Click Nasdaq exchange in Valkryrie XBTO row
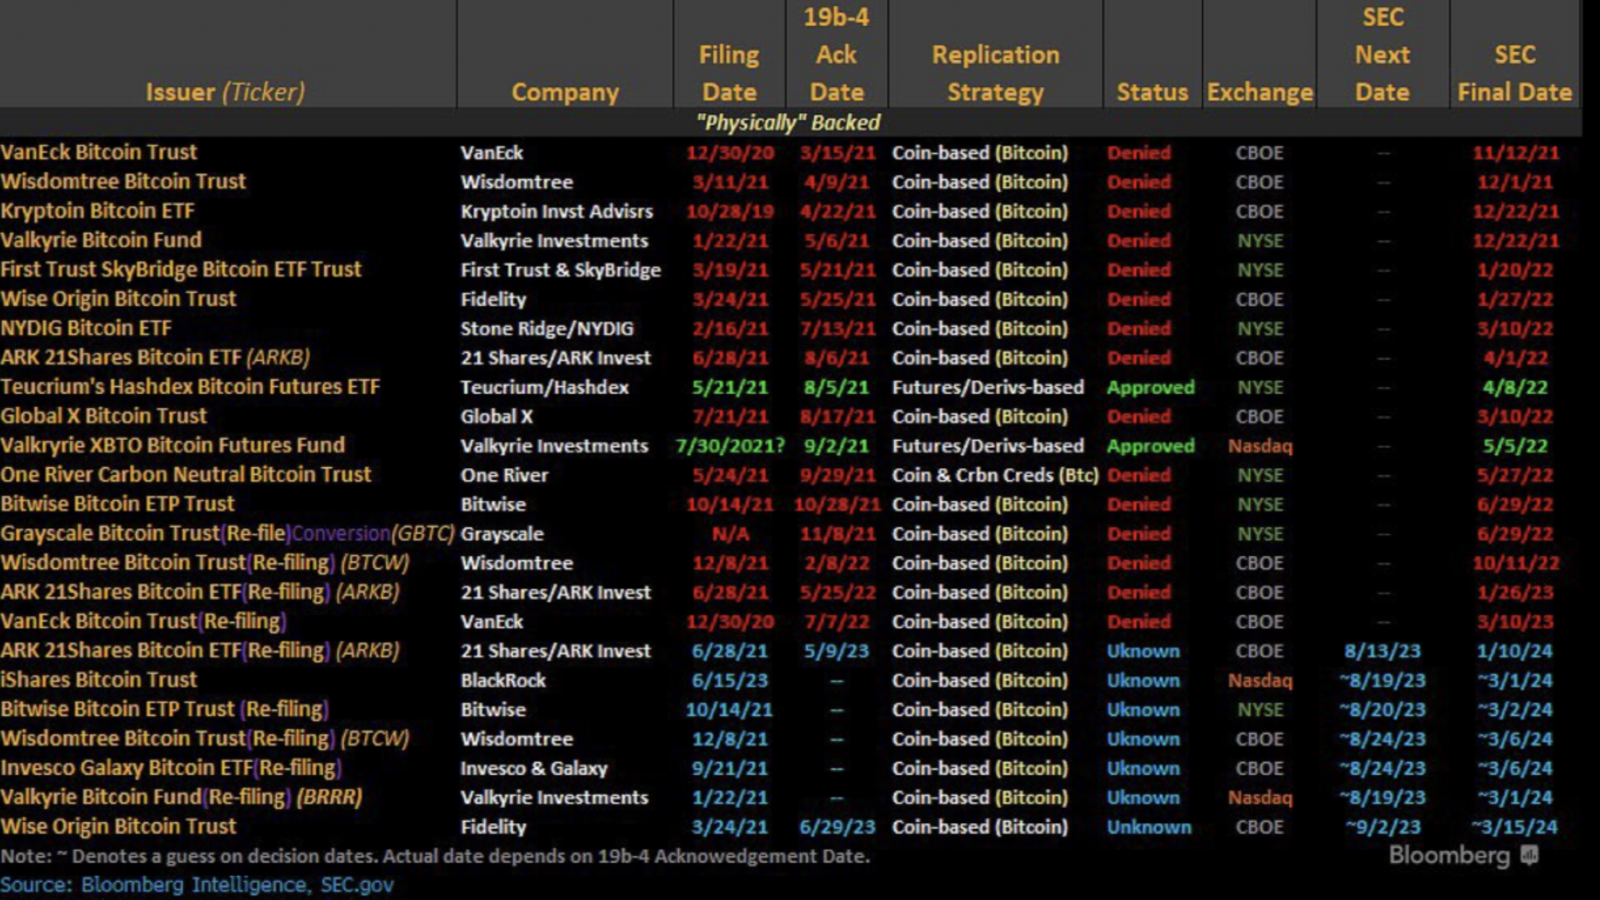This screenshot has height=900, width=1600. tap(1260, 445)
